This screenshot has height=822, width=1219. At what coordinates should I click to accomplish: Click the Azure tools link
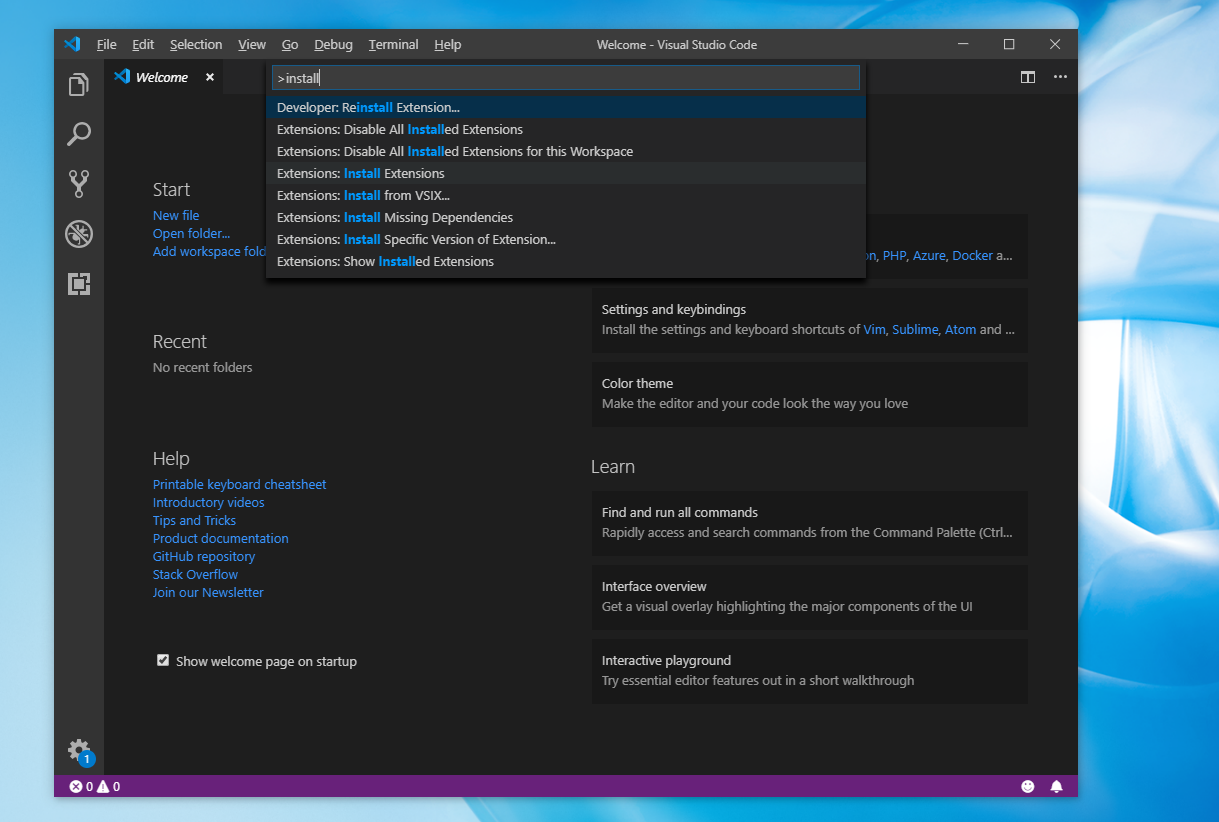(929, 255)
